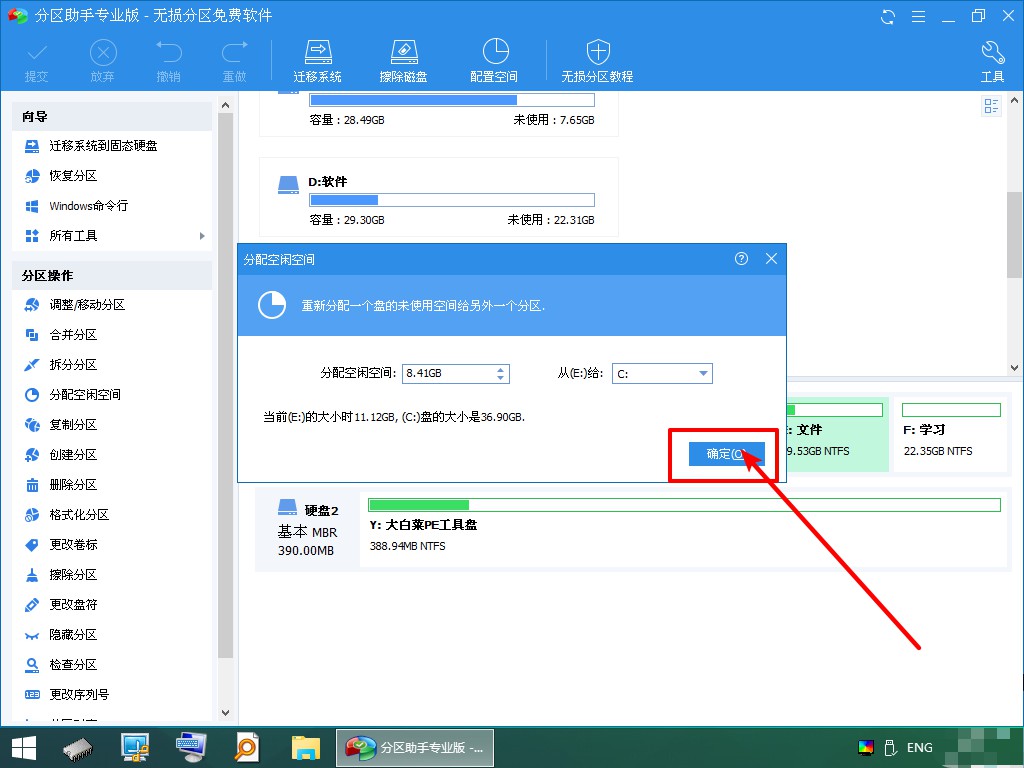Click the 重做 (redo) toolbar icon

234,61
